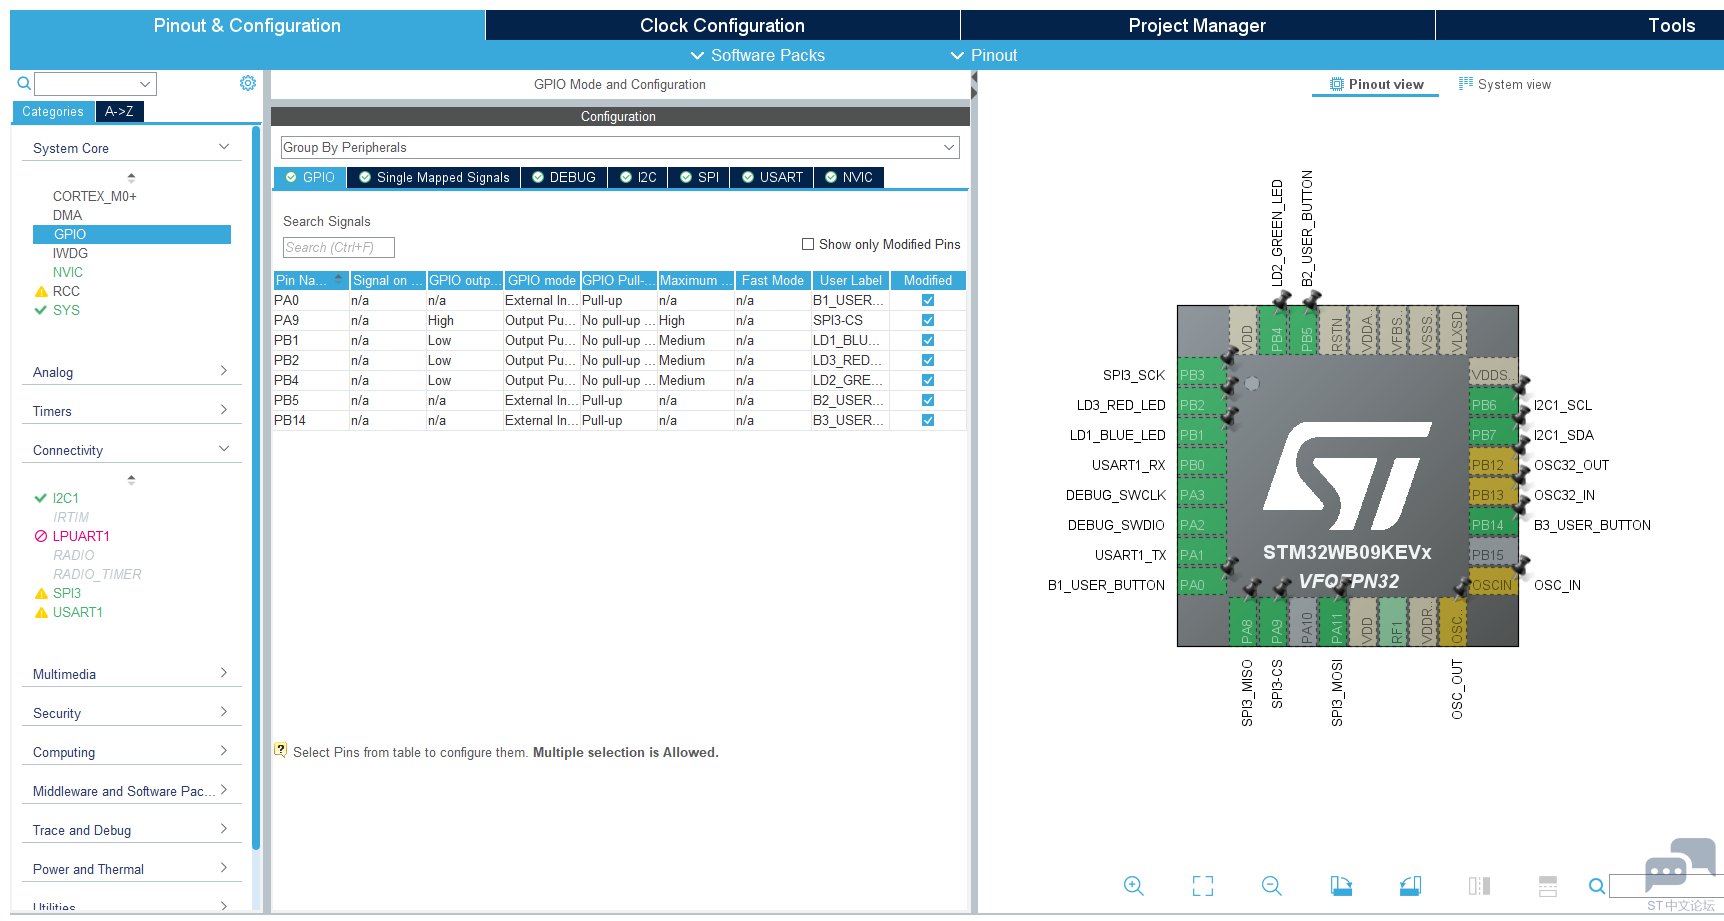Zoom out of the chip pinout view
The width and height of the screenshot is (1724, 921).
click(x=1272, y=886)
